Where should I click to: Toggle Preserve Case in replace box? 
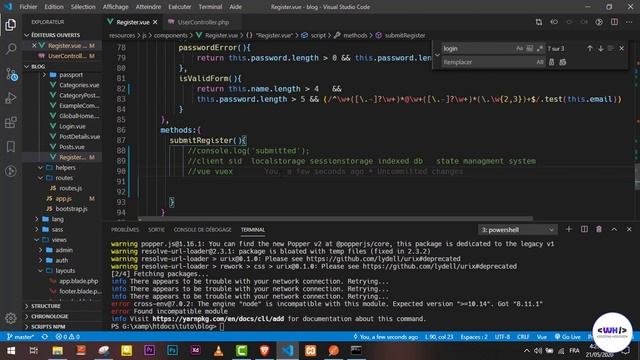(x=540, y=62)
